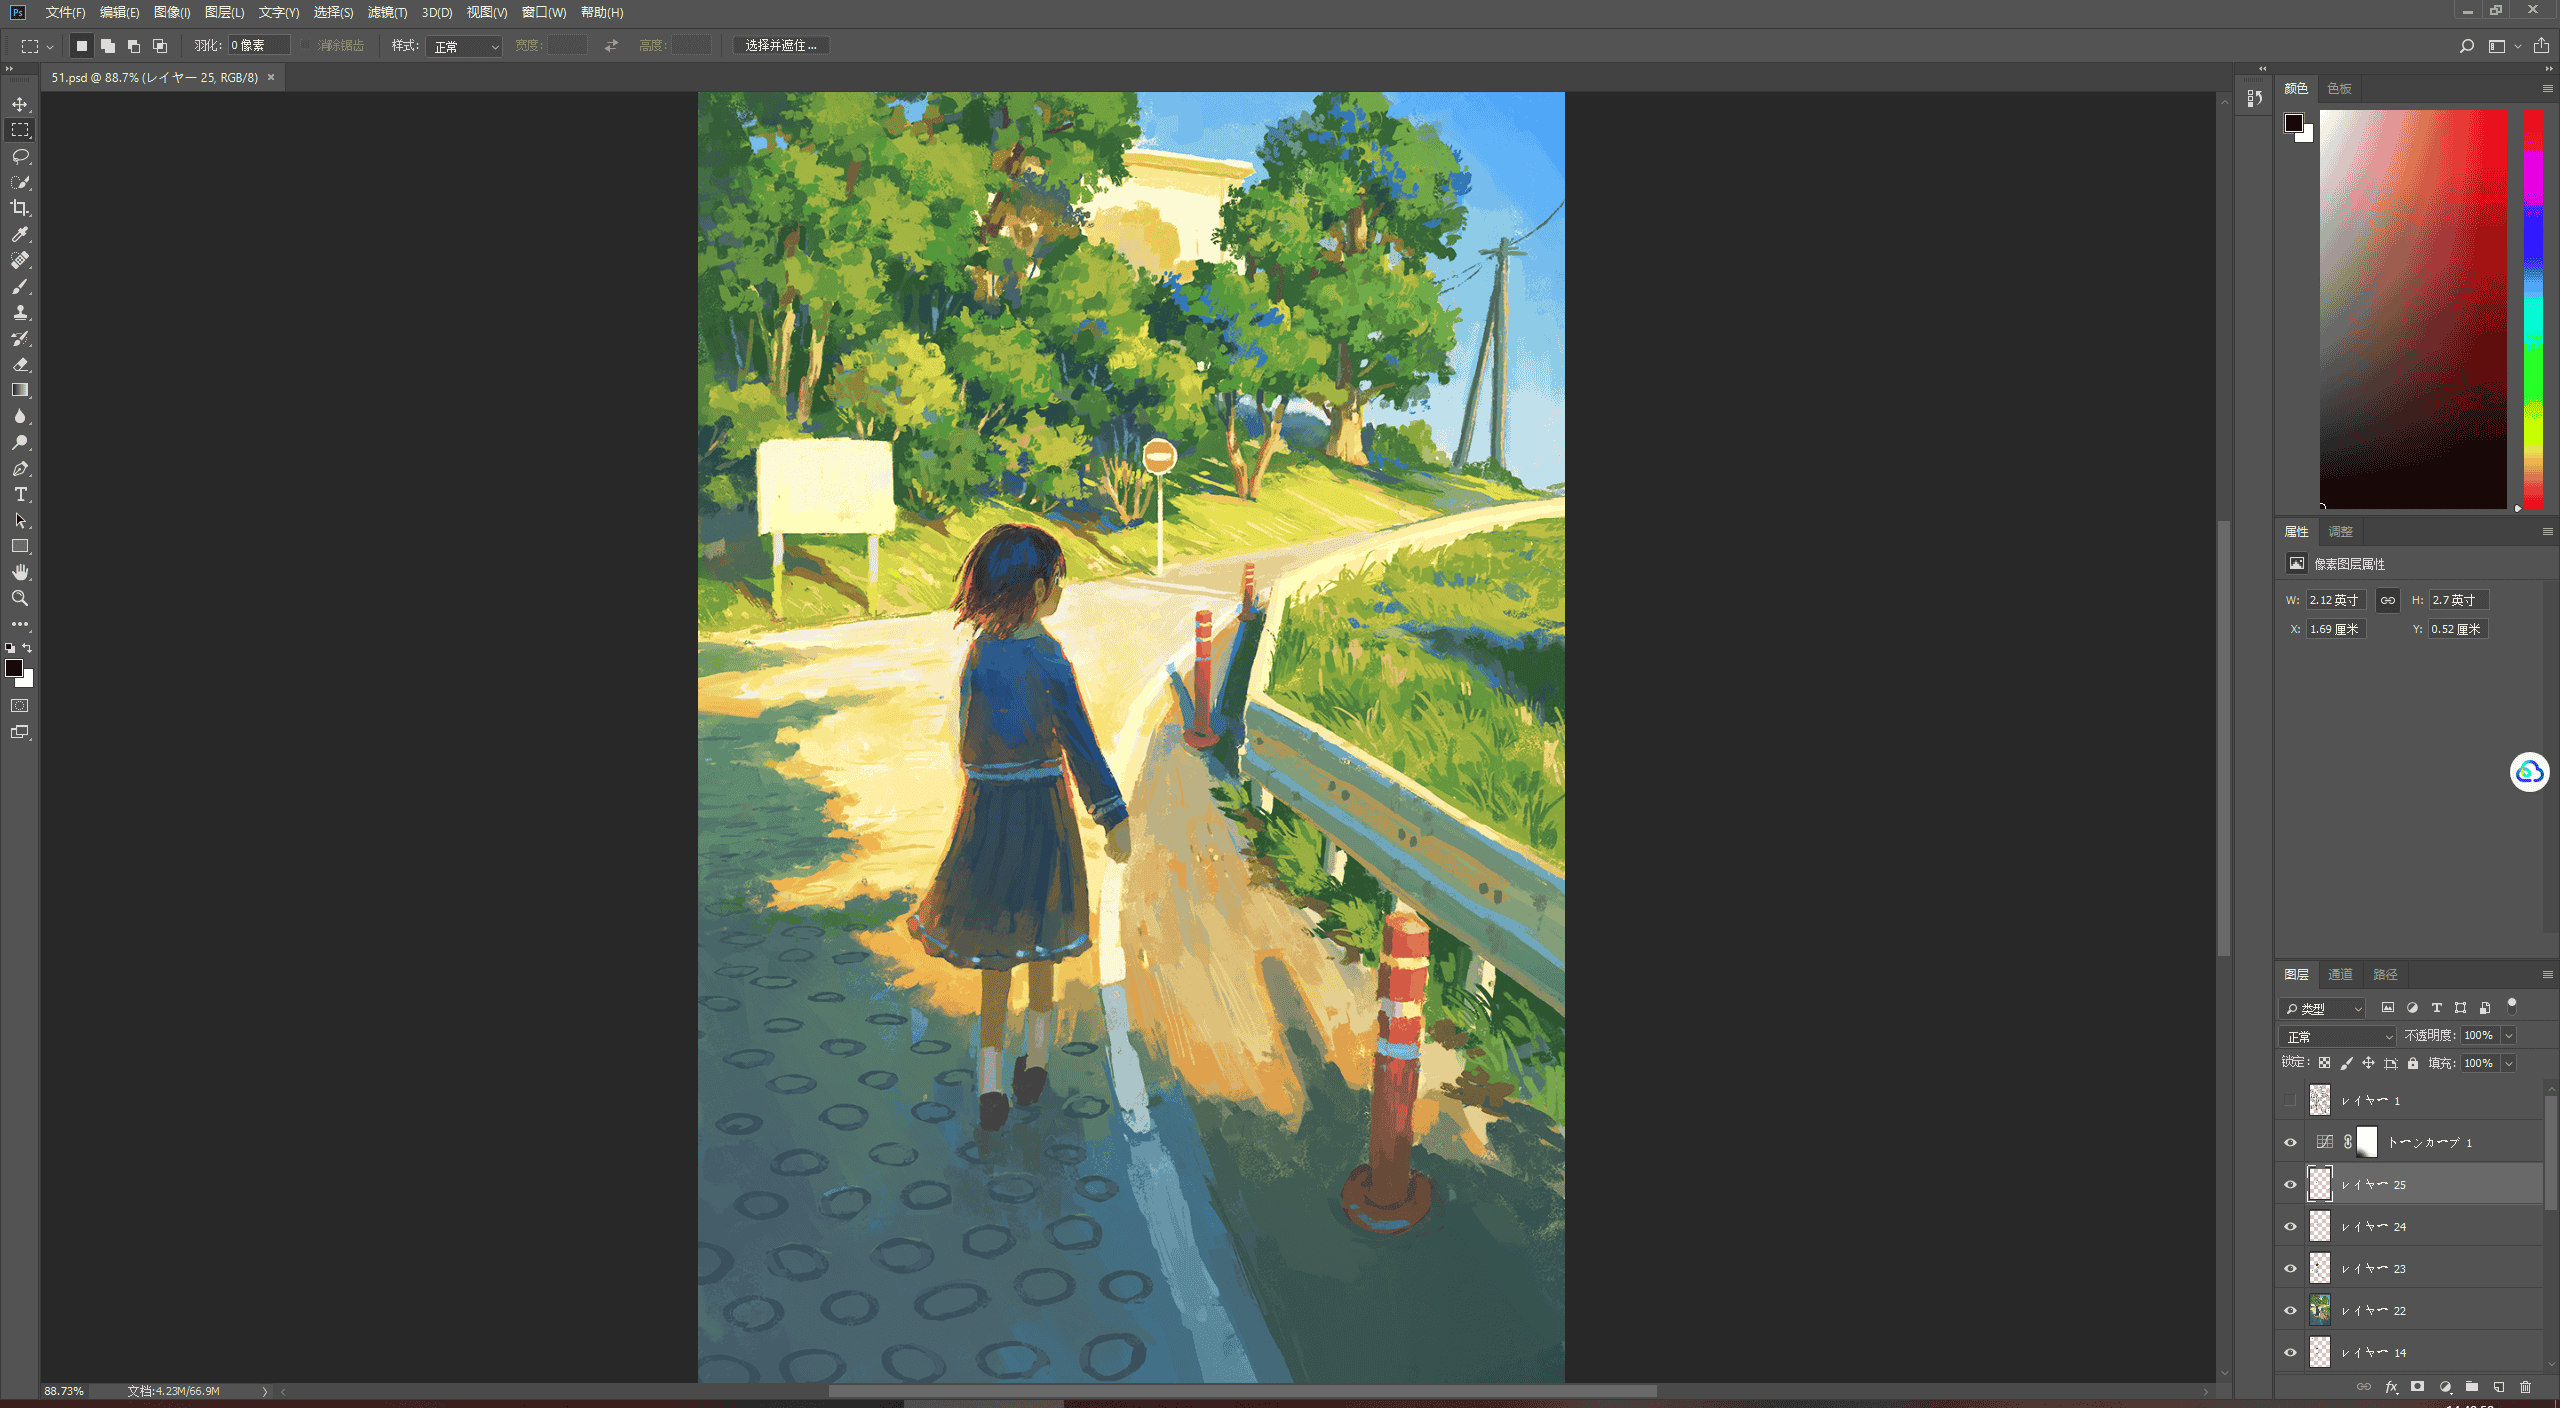
Task: Open the 图层(L) menu
Action: [x=225, y=12]
